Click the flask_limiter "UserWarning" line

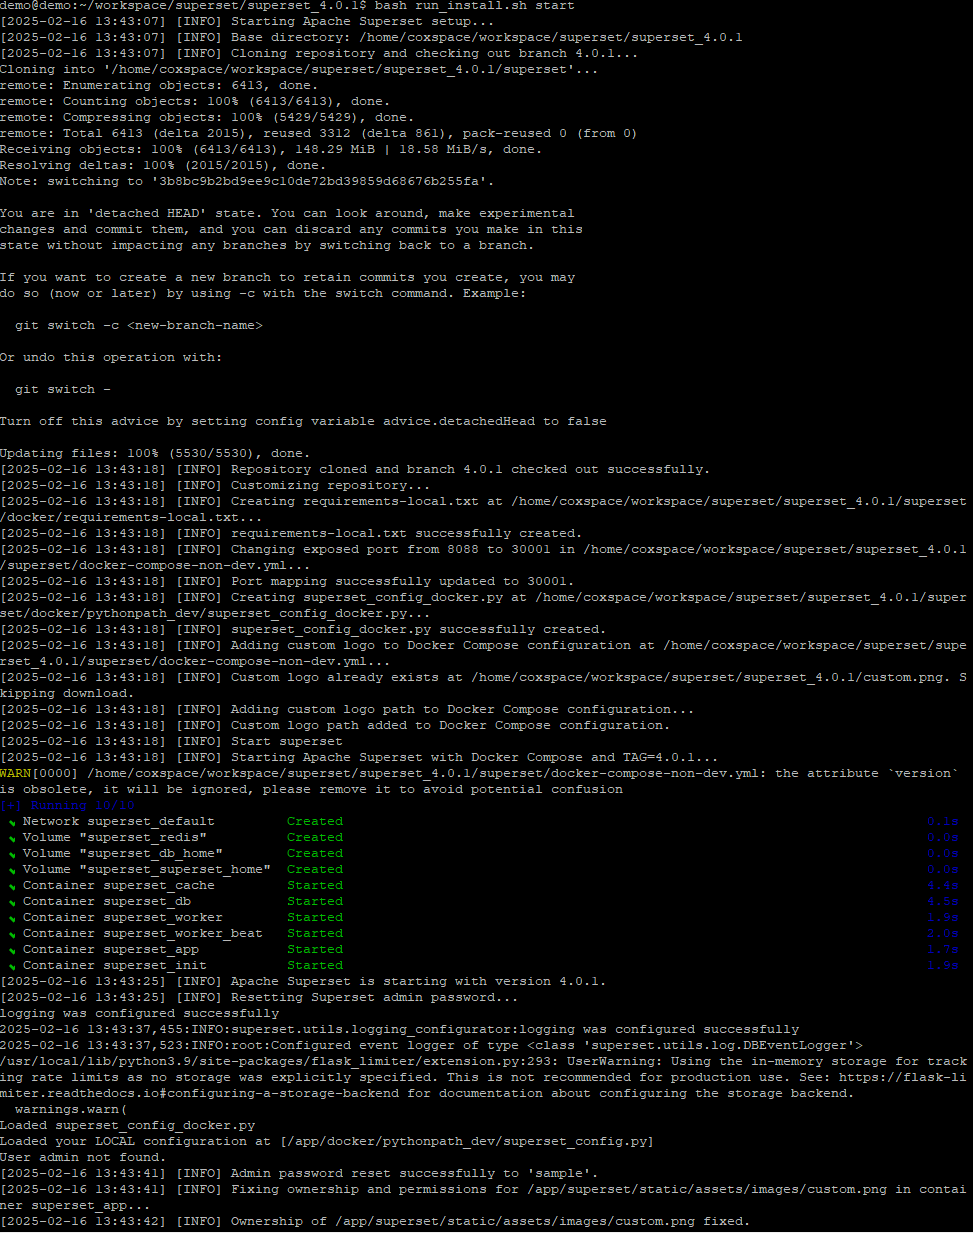pos(484,1062)
